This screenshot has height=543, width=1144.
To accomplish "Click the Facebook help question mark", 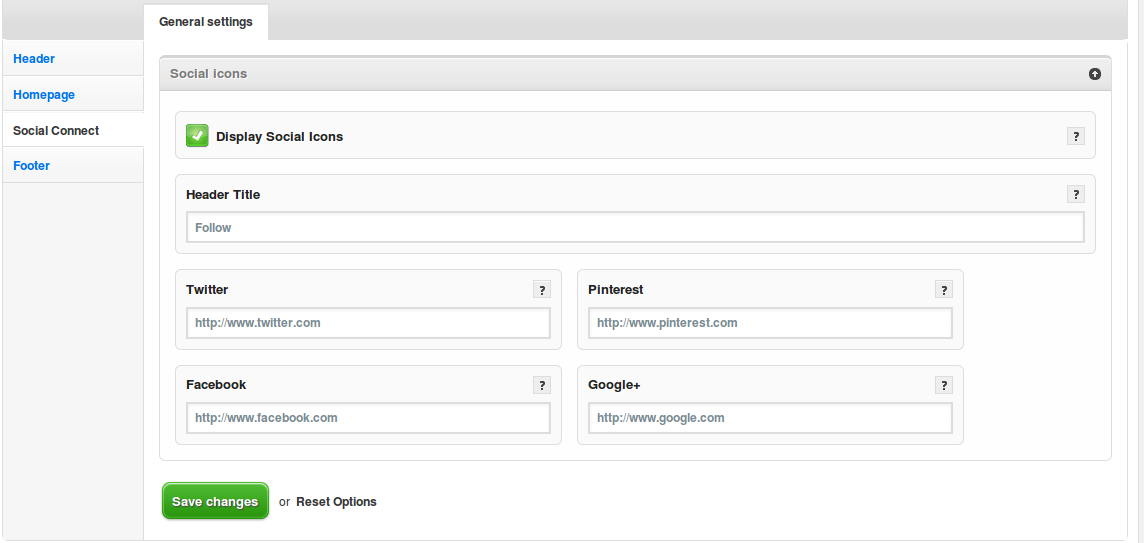I will [x=542, y=385].
